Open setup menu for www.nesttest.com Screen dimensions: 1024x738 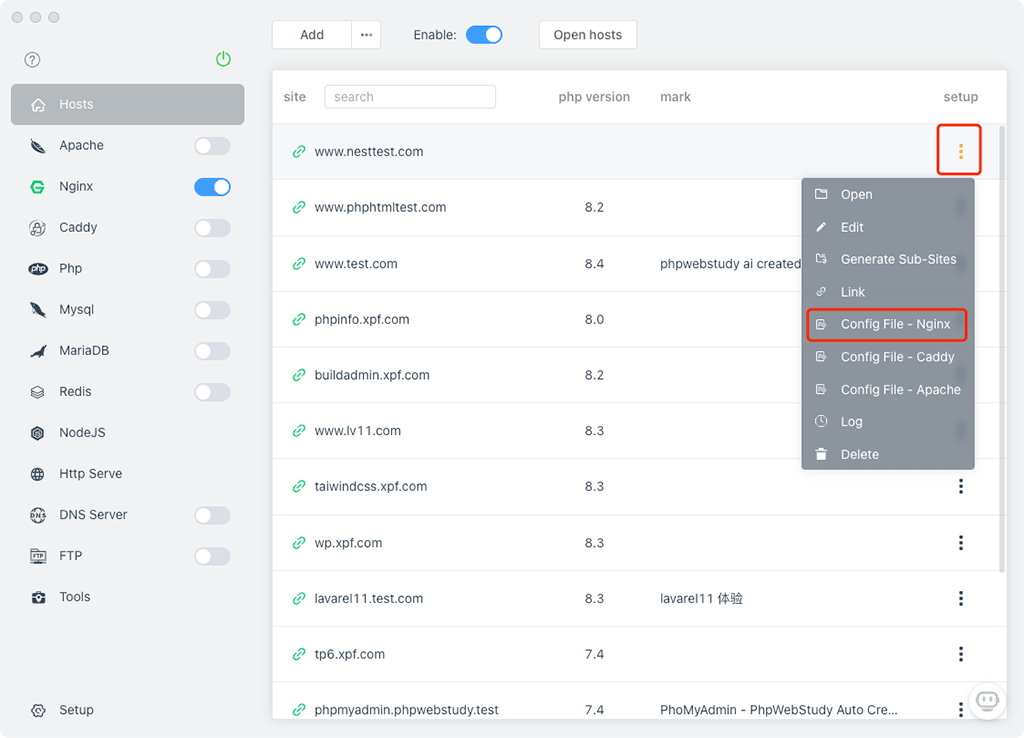pos(960,152)
